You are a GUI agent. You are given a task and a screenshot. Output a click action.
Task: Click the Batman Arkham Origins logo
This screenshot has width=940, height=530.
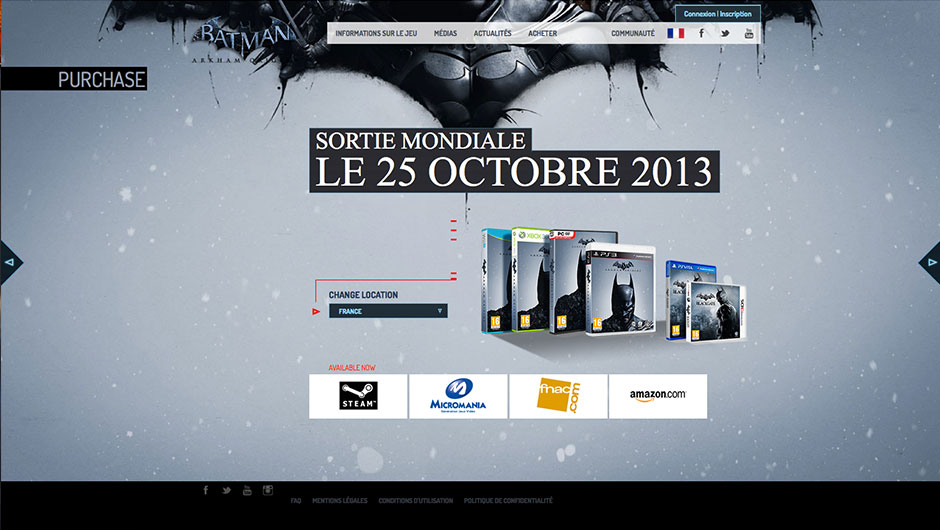pyautogui.click(x=245, y=42)
